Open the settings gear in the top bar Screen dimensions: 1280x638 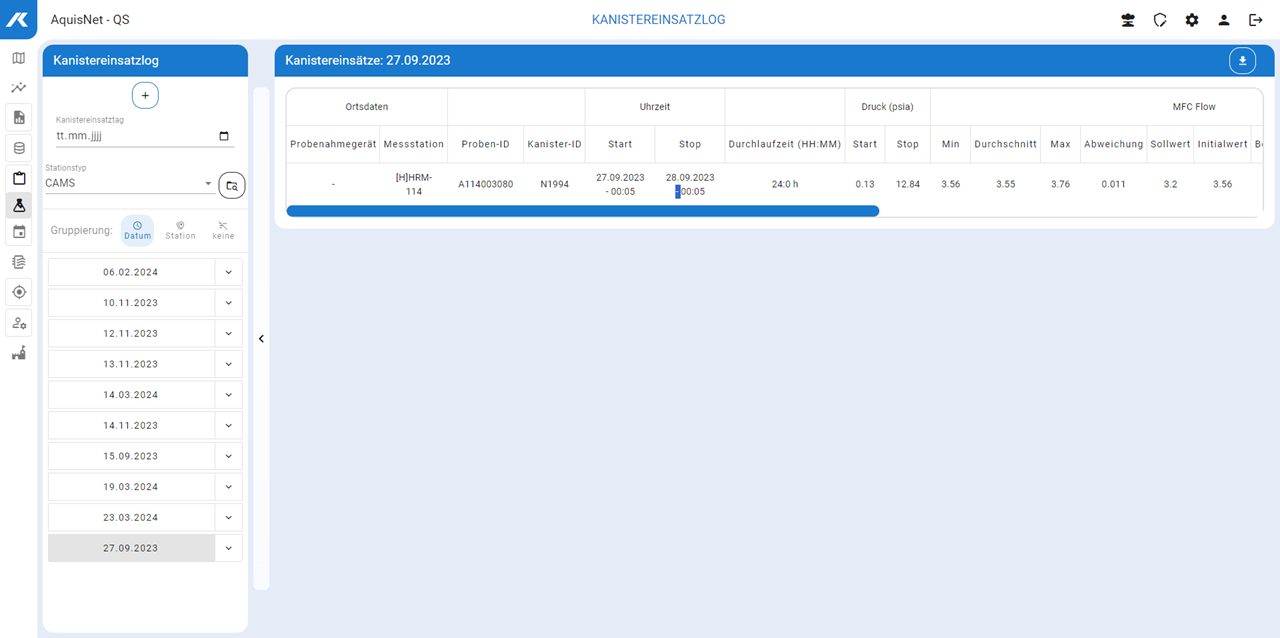pyautogui.click(x=1192, y=20)
